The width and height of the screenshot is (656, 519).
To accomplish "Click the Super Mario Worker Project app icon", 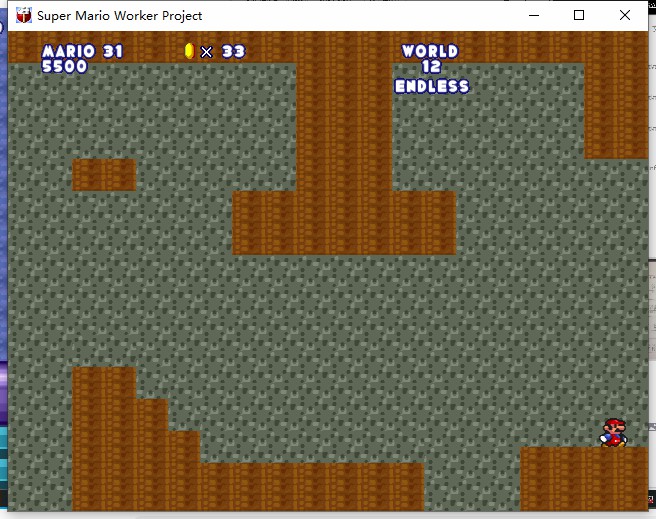I will pos(24,15).
